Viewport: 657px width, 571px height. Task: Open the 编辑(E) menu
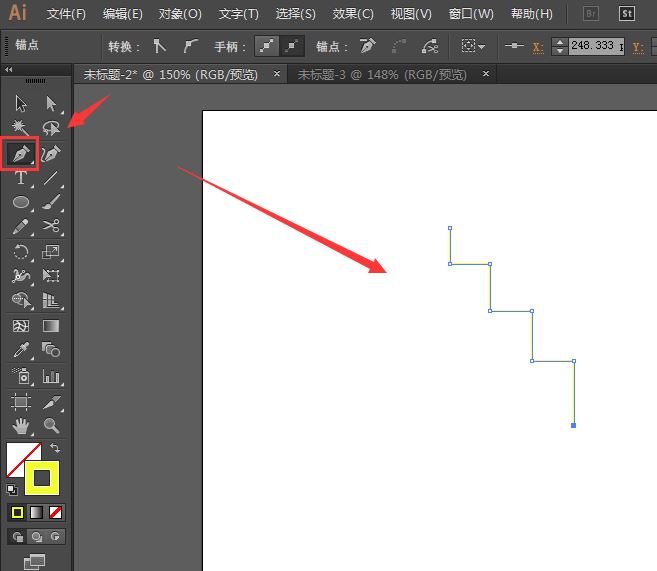tap(122, 14)
